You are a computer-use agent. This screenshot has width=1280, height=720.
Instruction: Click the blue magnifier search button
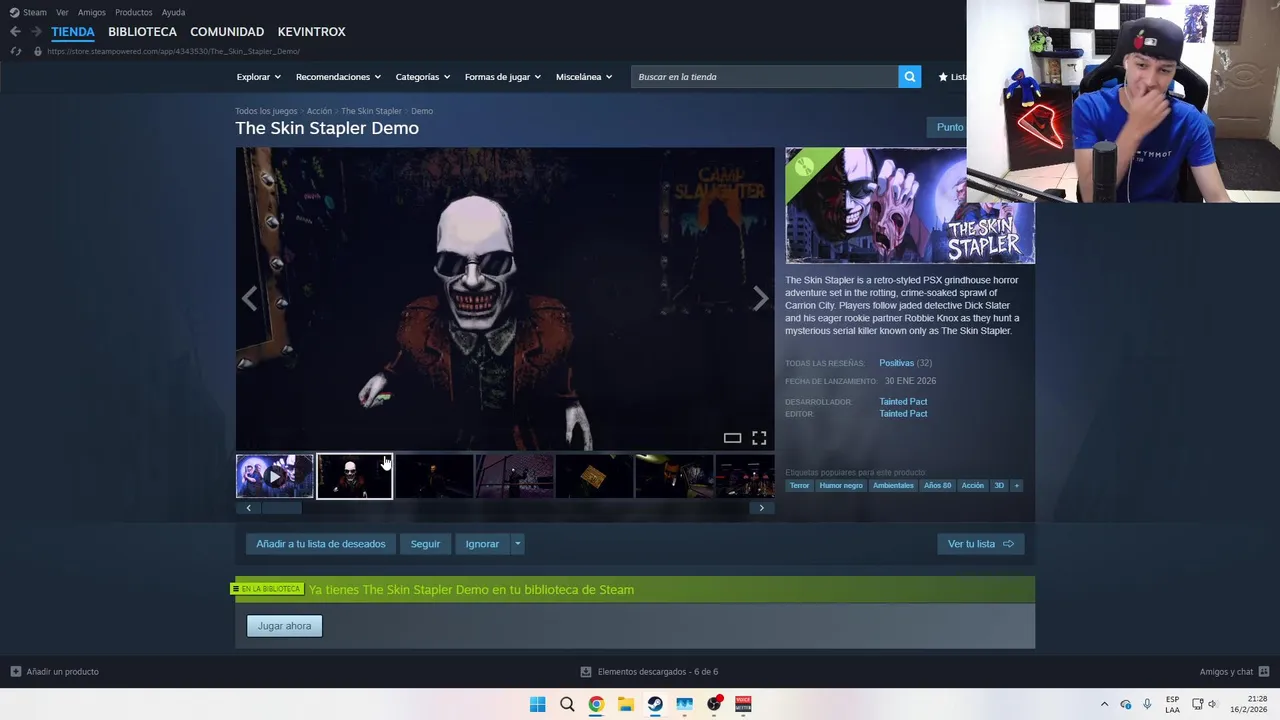pos(909,77)
